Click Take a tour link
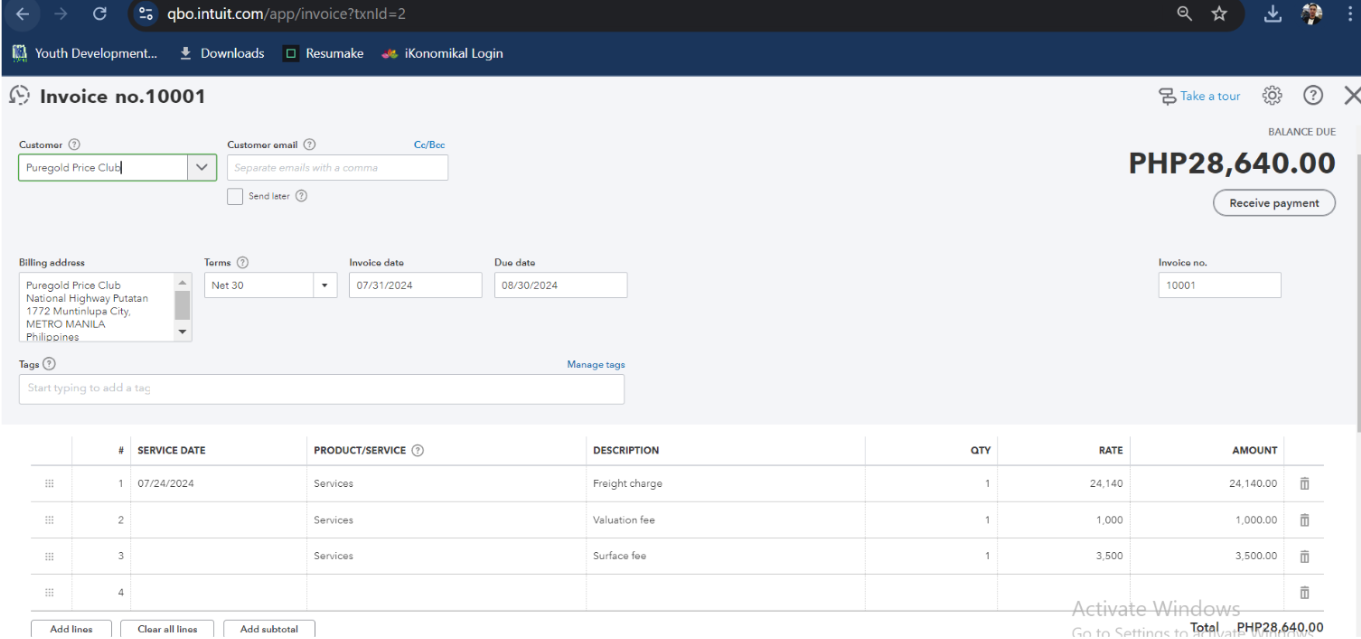 pos(1199,96)
